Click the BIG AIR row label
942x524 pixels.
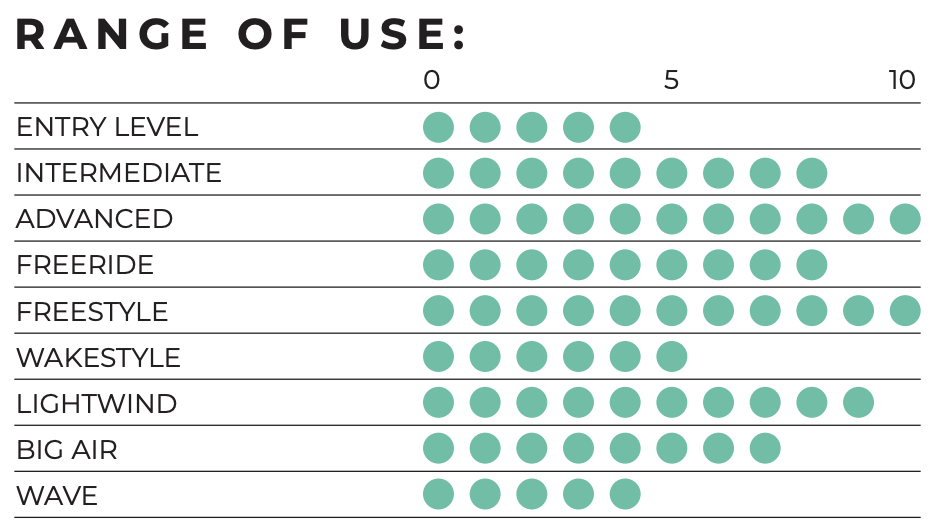[x=67, y=449]
